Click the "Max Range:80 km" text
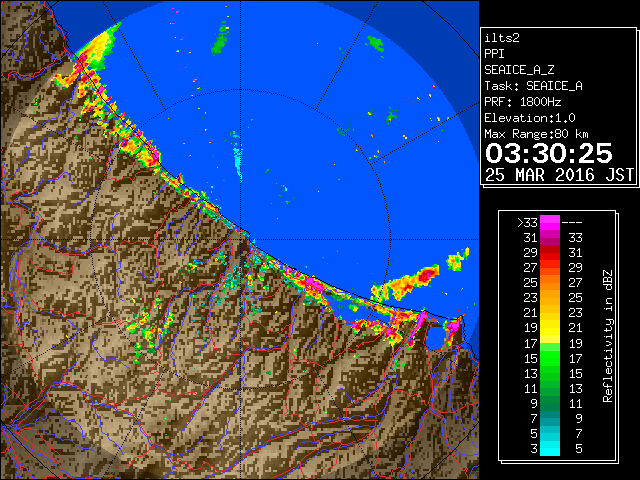 point(536,134)
